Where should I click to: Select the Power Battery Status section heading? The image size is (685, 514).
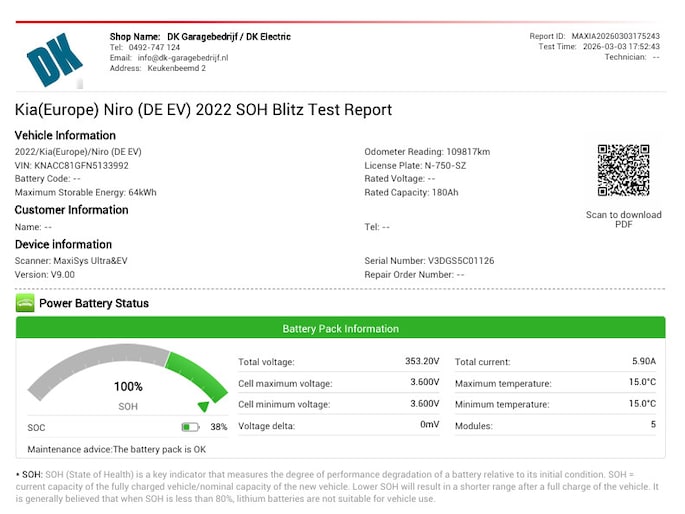(x=93, y=303)
